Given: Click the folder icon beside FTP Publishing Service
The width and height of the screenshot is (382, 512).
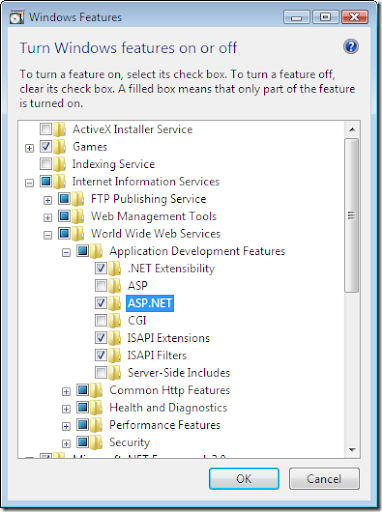Looking at the screenshot, I should coord(78,198).
